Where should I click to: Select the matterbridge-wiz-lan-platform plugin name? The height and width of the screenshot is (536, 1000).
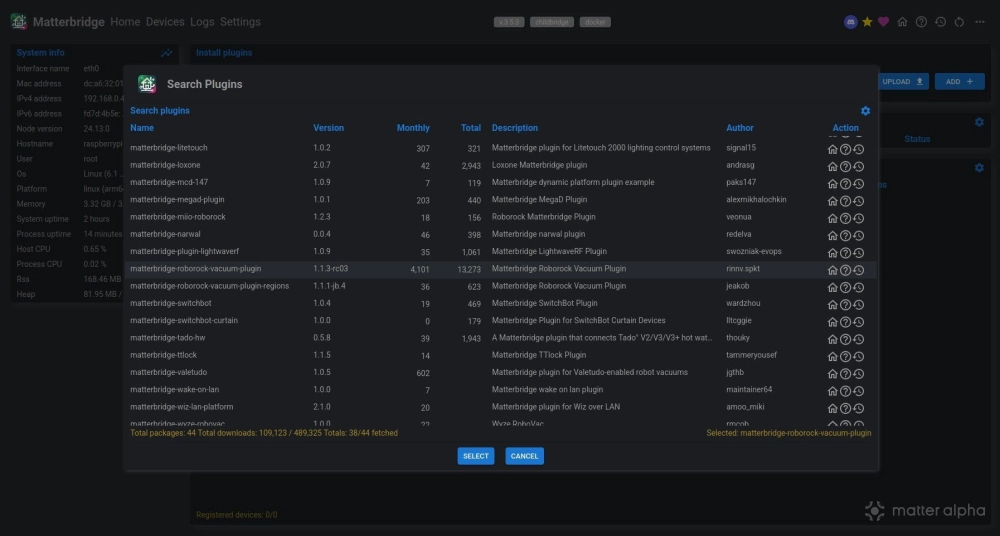click(x=182, y=406)
